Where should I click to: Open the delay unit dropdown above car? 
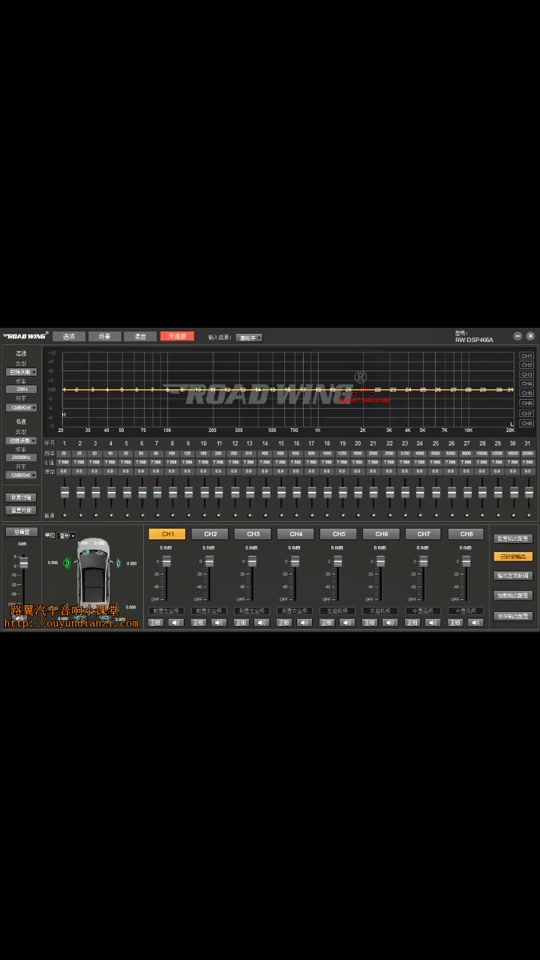[66, 536]
